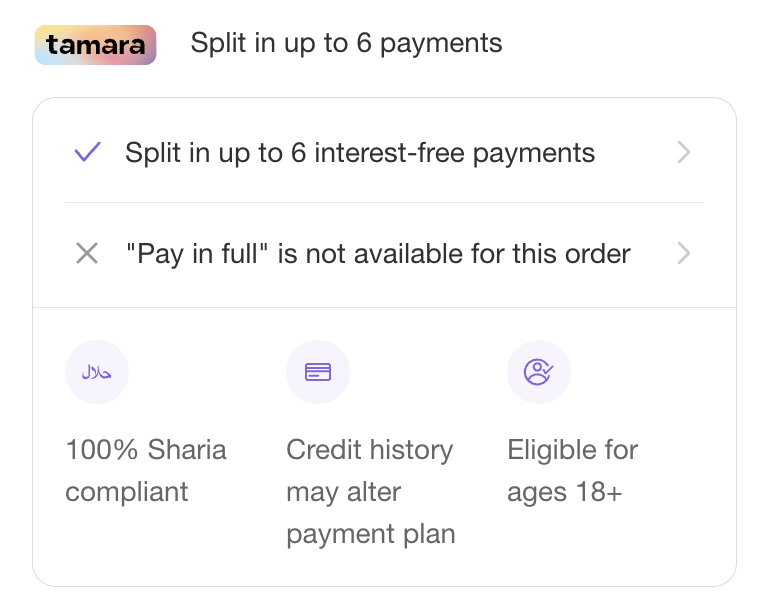Click the divider line above the Sharia features section

384,307
